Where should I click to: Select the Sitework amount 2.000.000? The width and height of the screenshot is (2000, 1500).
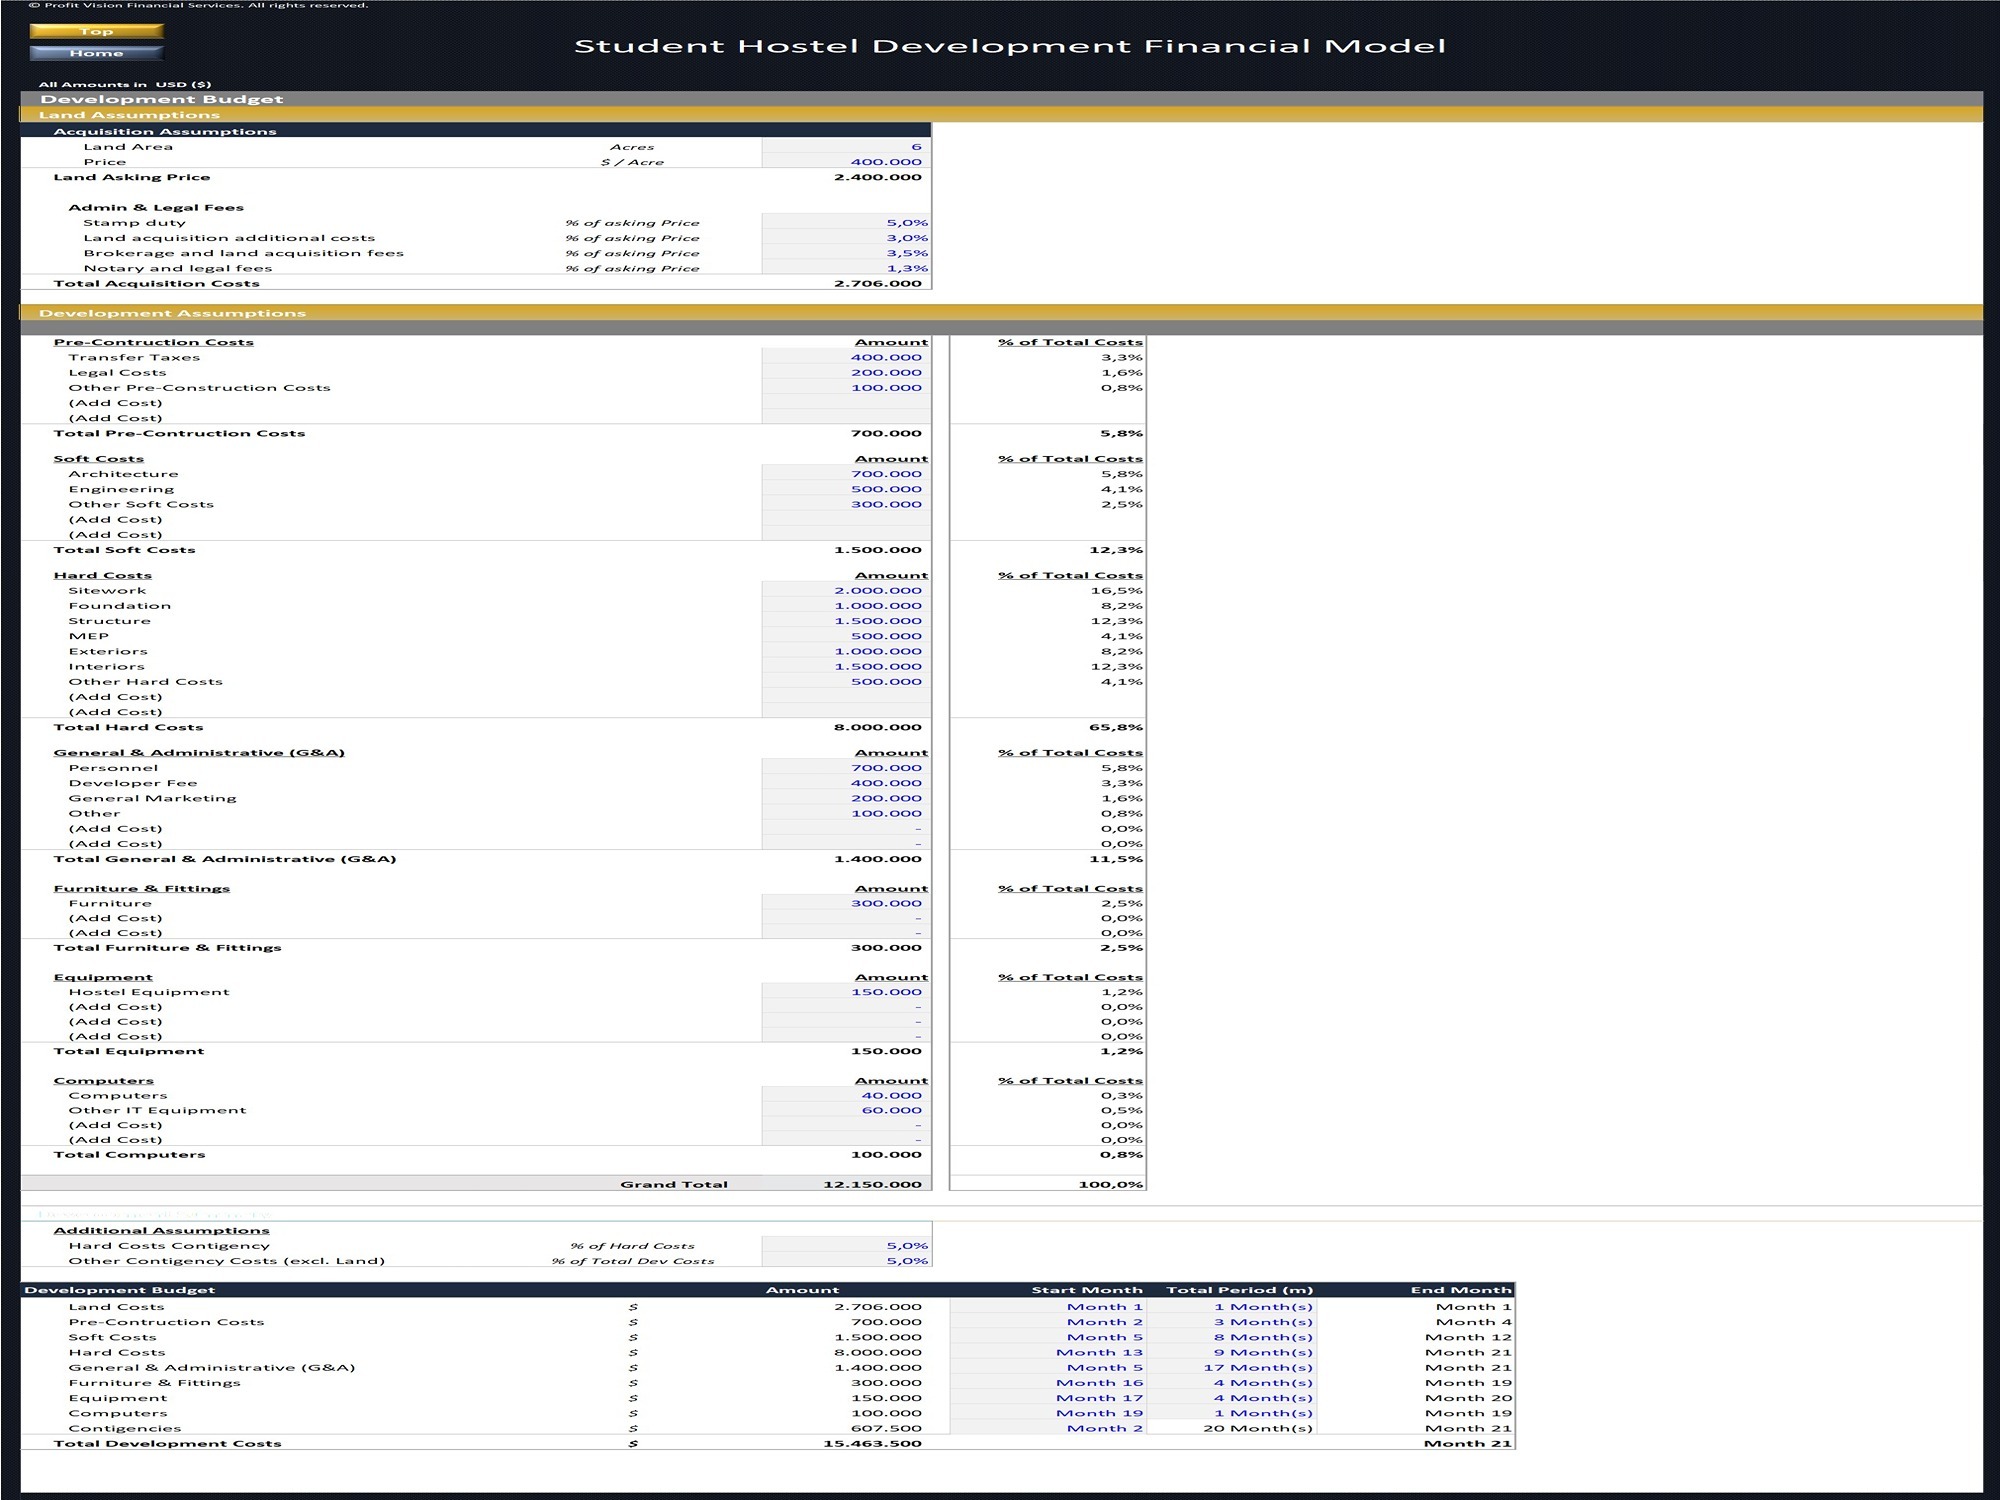pyautogui.click(x=846, y=590)
